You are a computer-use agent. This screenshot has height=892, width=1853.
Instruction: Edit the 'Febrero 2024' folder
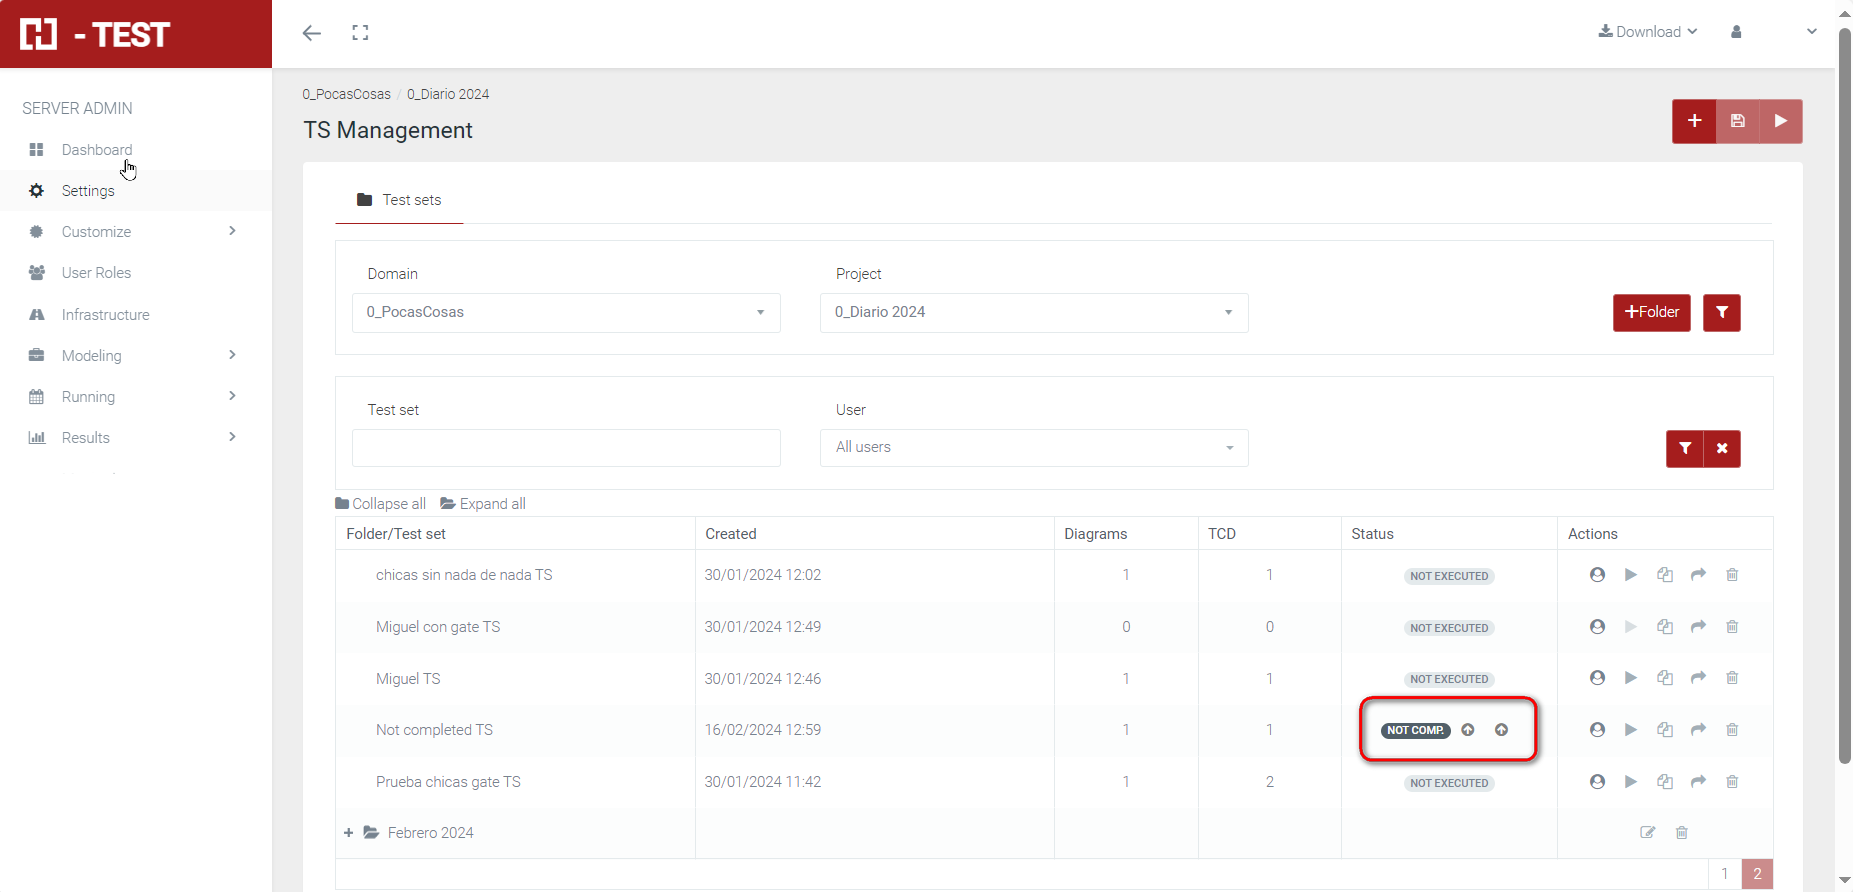point(1648,833)
